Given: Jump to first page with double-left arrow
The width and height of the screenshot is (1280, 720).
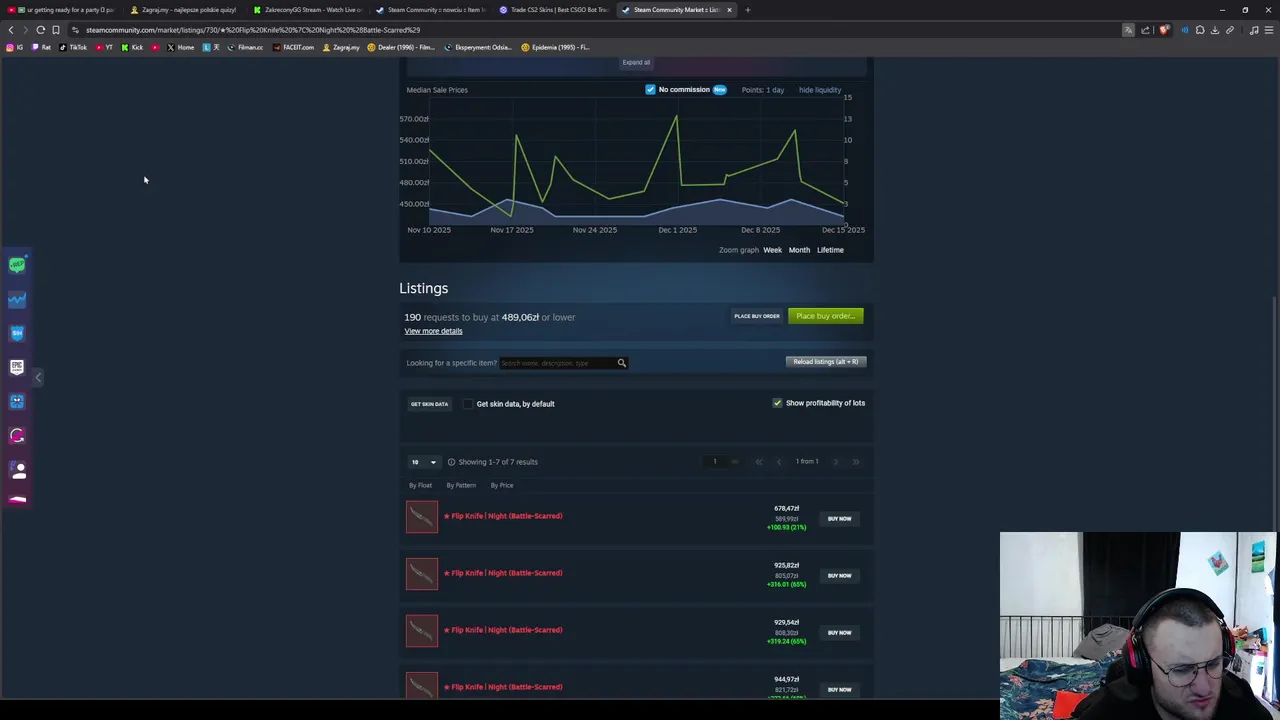Looking at the screenshot, I should (x=759, y=462).
